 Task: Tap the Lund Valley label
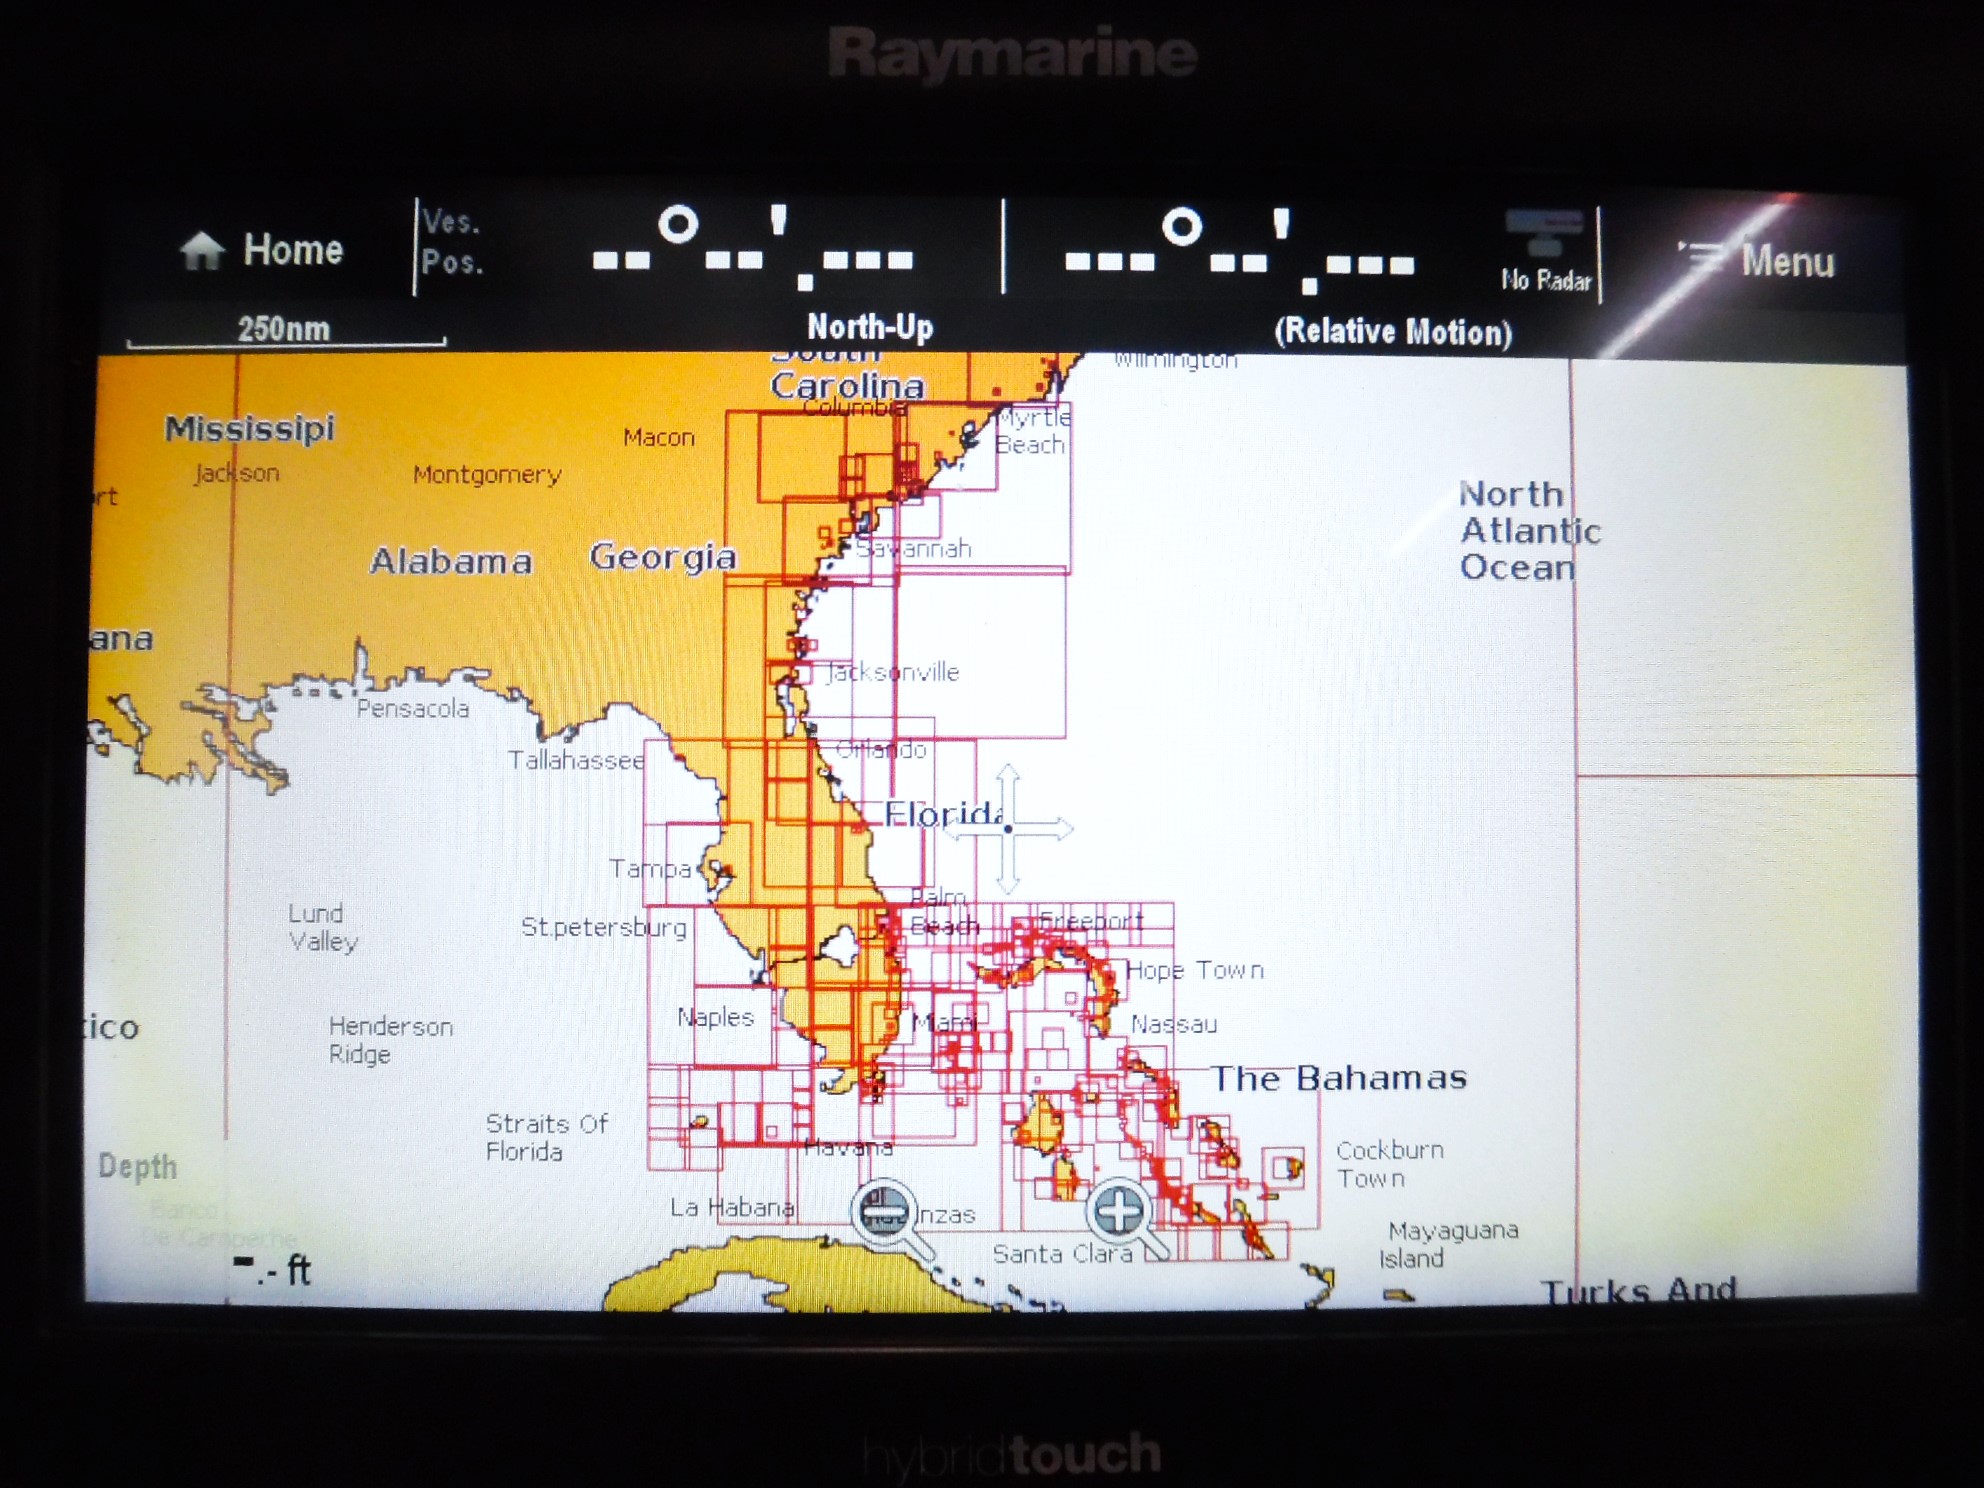click(x=323, y=928)
